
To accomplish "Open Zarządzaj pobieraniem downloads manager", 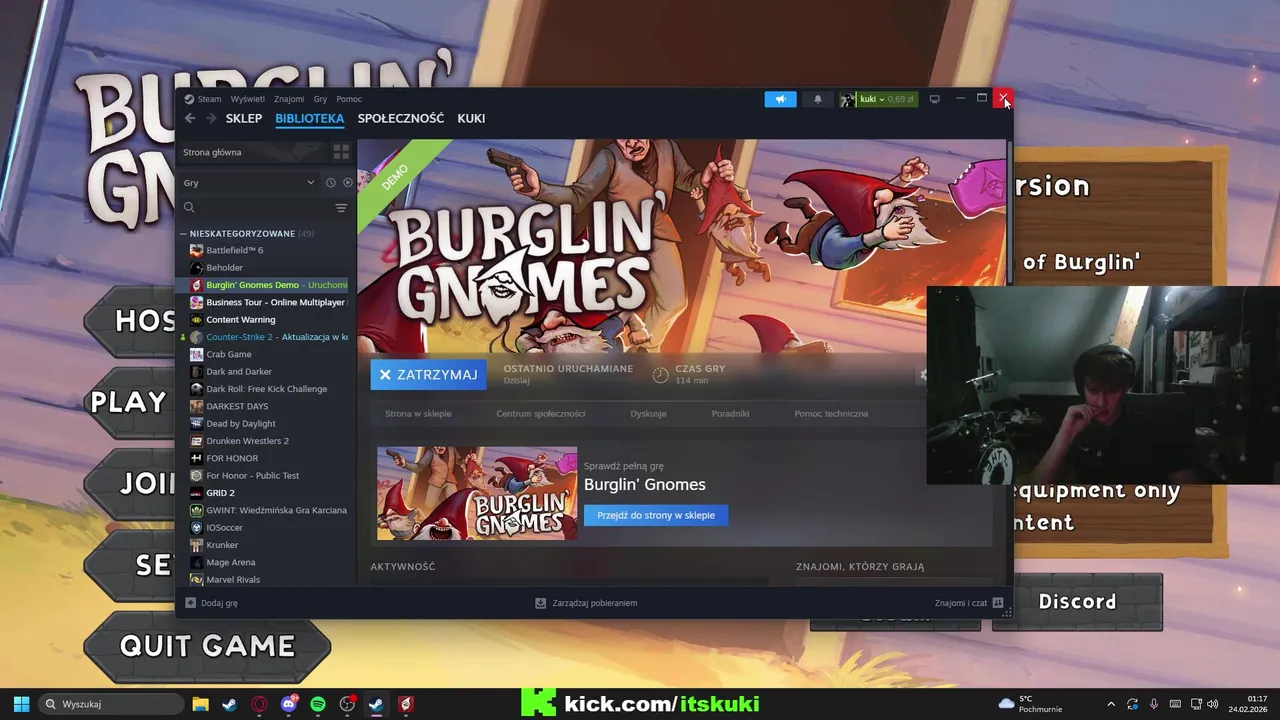I will coord(586,603).
